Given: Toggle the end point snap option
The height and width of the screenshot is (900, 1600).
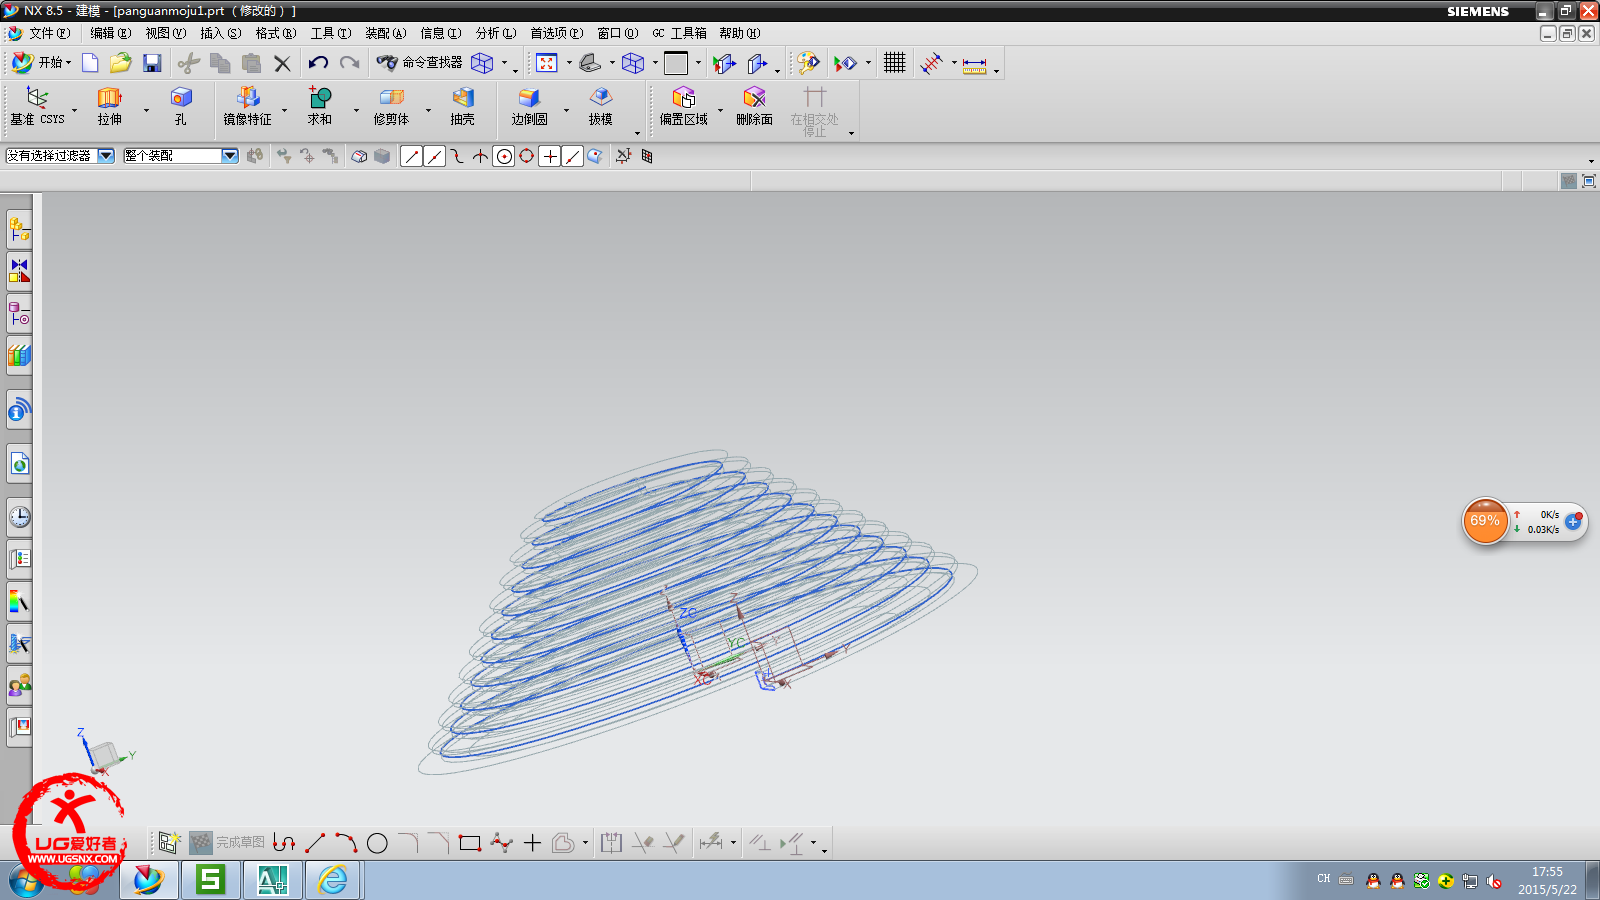Looking at the screenshot, I should pyautogui.click(x=411, y=156).
